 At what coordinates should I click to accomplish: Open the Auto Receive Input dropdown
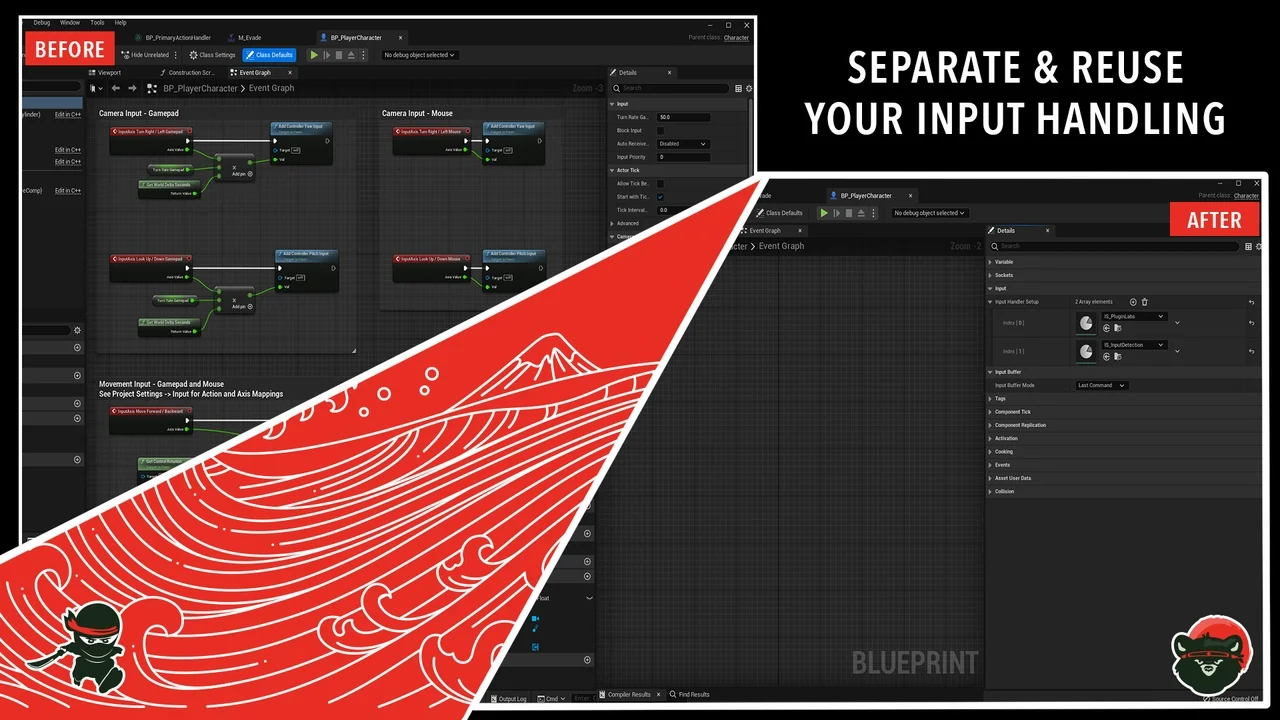coord(683,144)
